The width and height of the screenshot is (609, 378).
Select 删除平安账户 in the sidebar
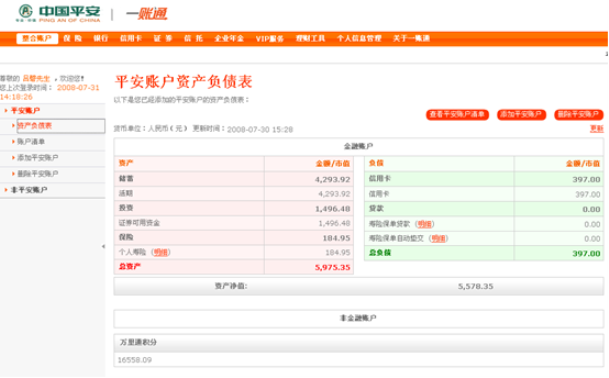click(x=38, y=174)
